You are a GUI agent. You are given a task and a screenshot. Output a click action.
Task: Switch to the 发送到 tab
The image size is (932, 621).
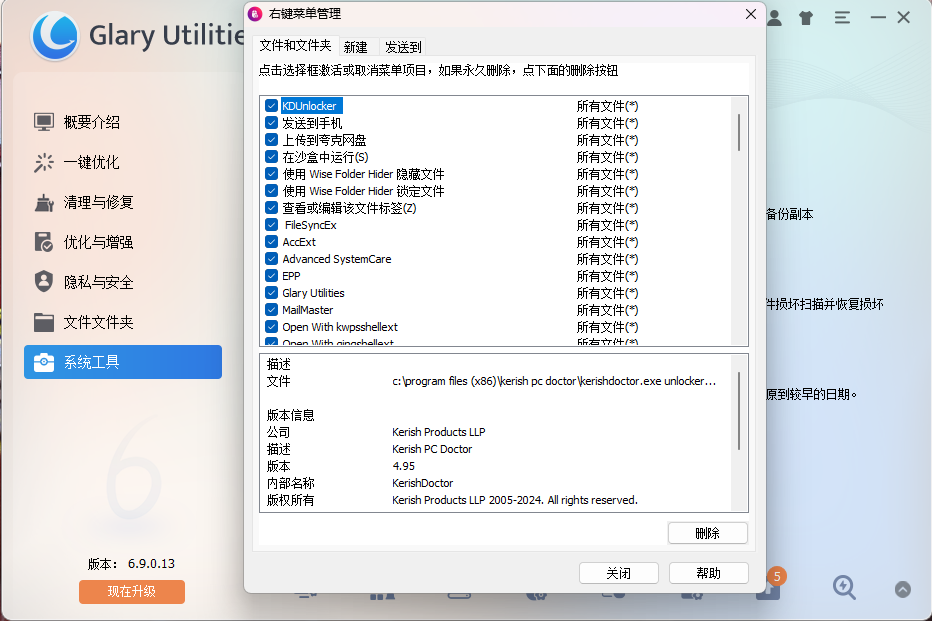(x=403, y=47)
